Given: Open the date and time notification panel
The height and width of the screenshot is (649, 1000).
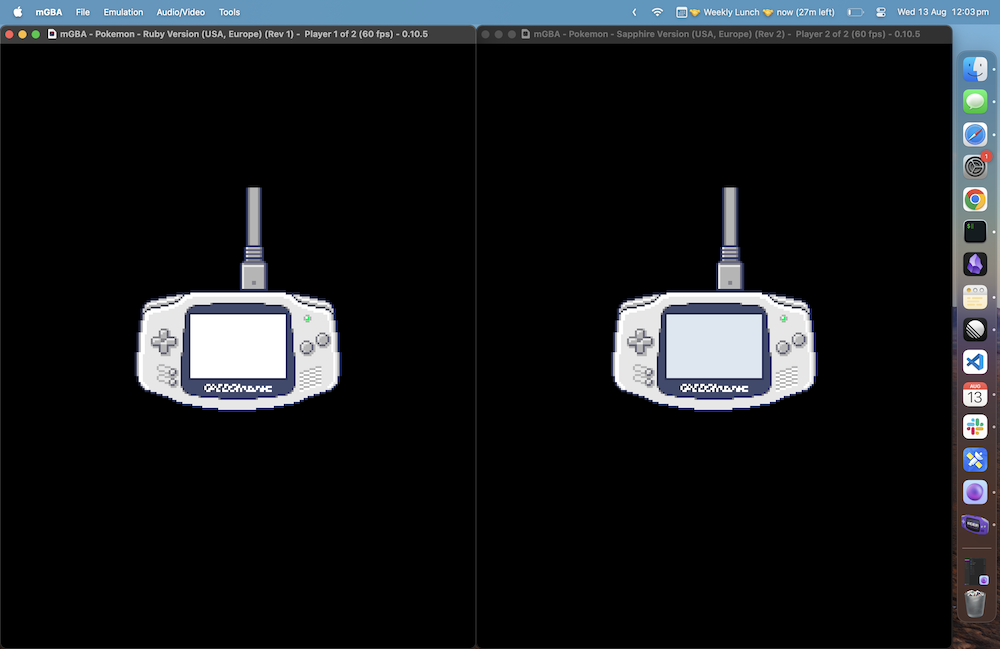Looking at the screenshot, I should pos(943,12).
